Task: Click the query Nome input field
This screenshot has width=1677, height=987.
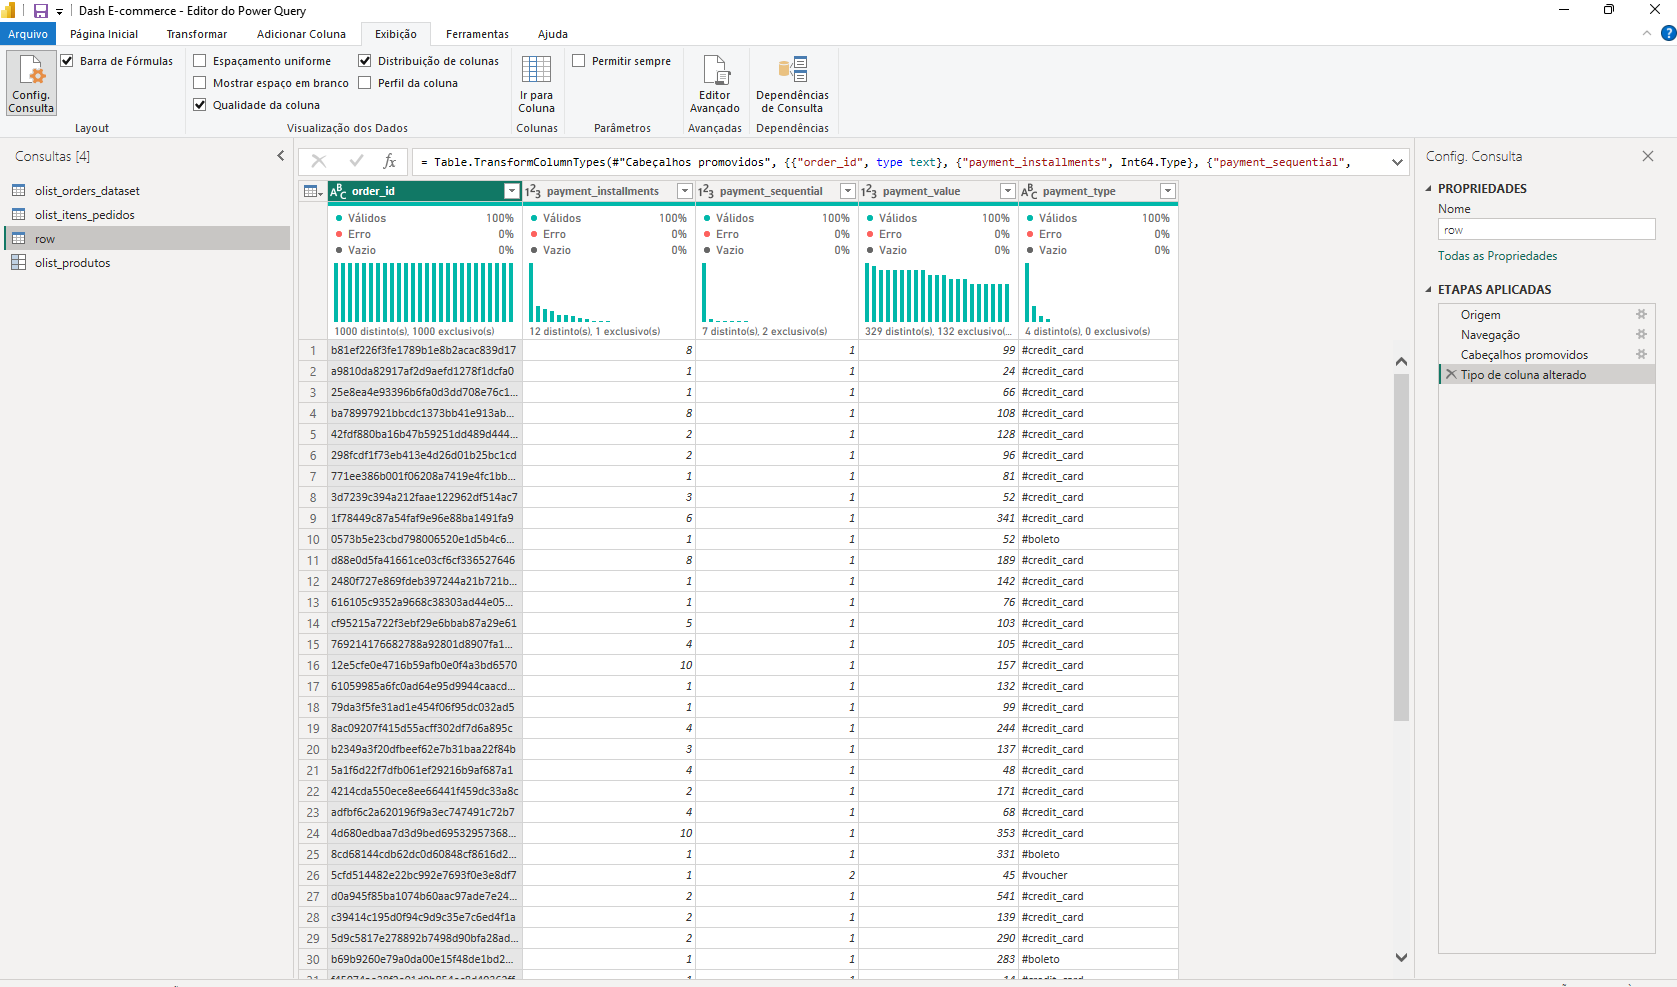Action: click(1546, 230)
